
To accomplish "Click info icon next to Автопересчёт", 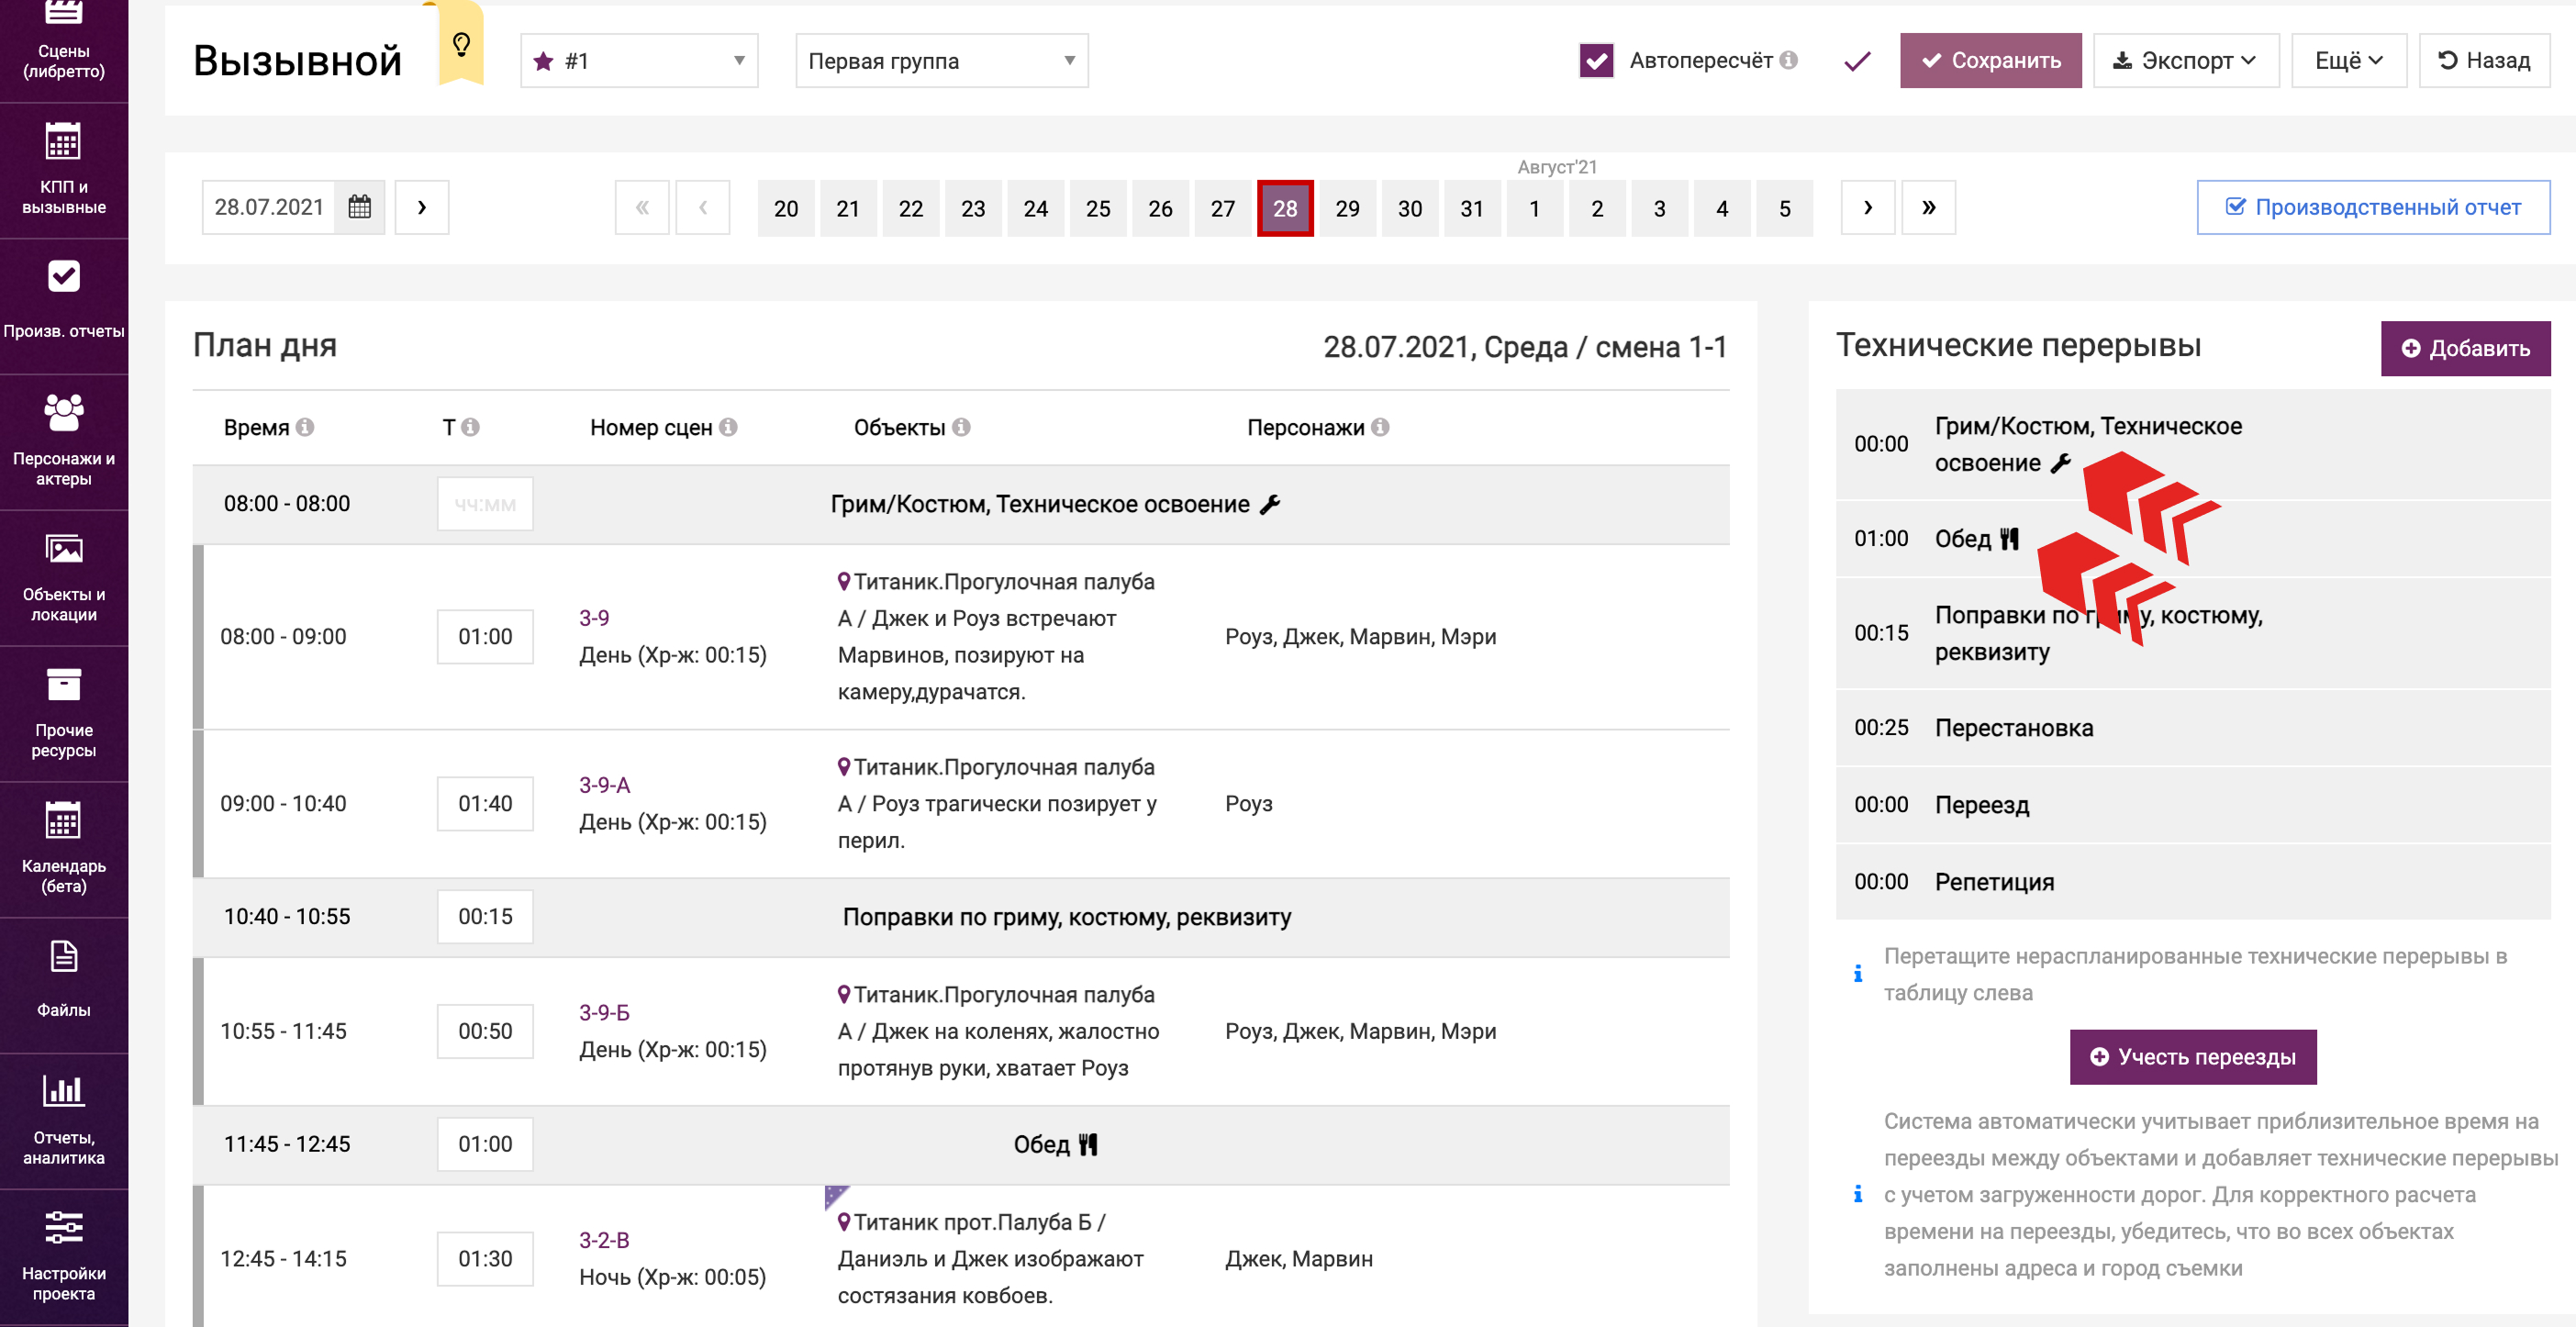I will (x=1789, y=60).
